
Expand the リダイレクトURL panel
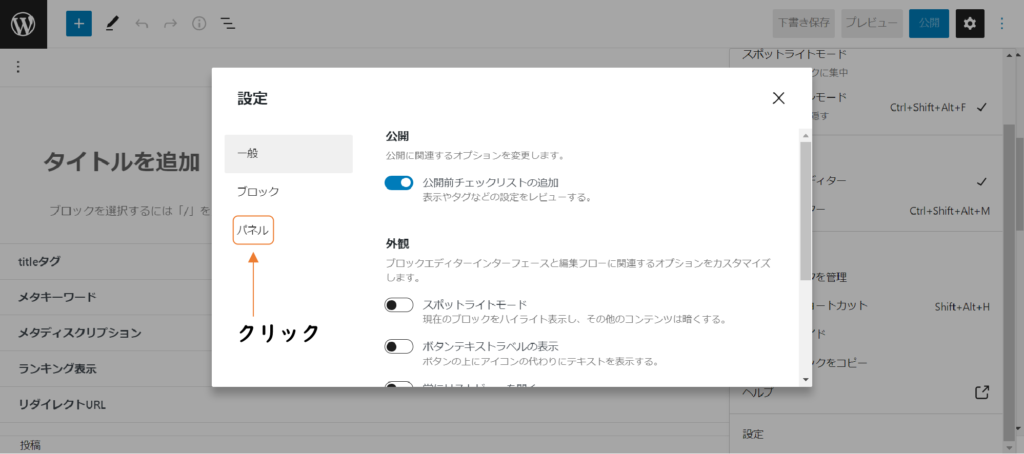coord(364,404)
